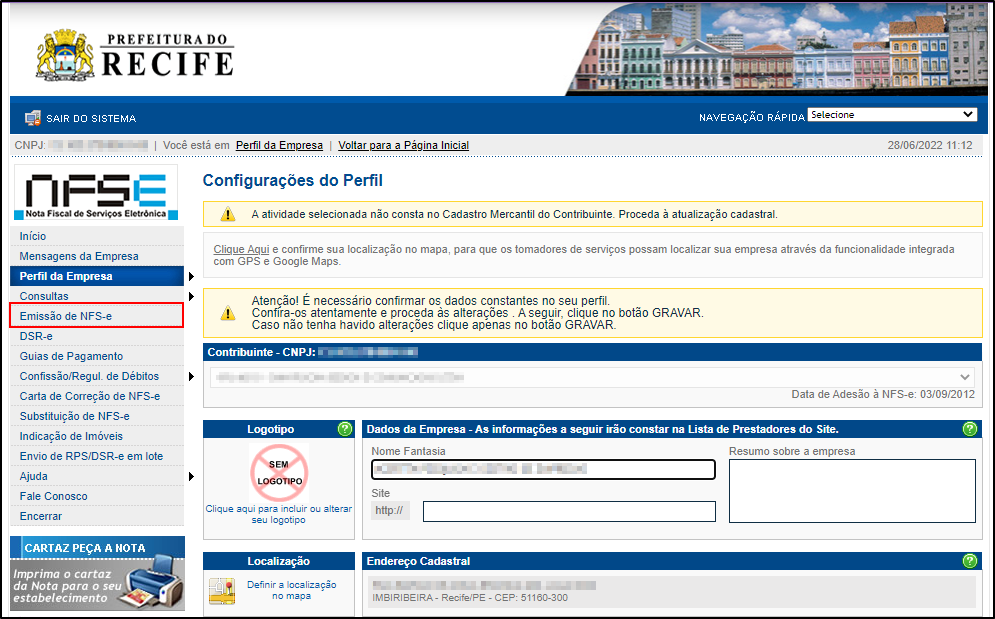This screenshot has width=995, height=619.
Task: Click the IMBIRIBEIRA - Recife/PE address text
Action: click(470, 598)
